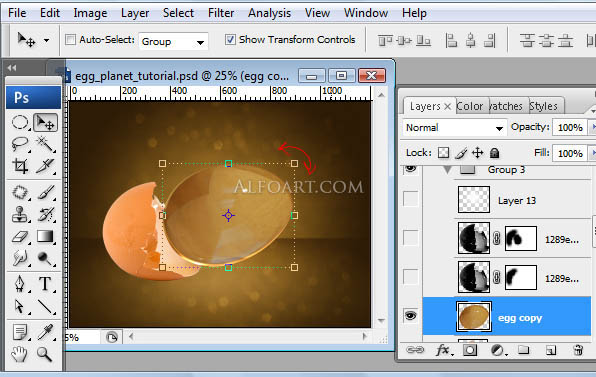Delete layer with trash icon

point(578,350)
